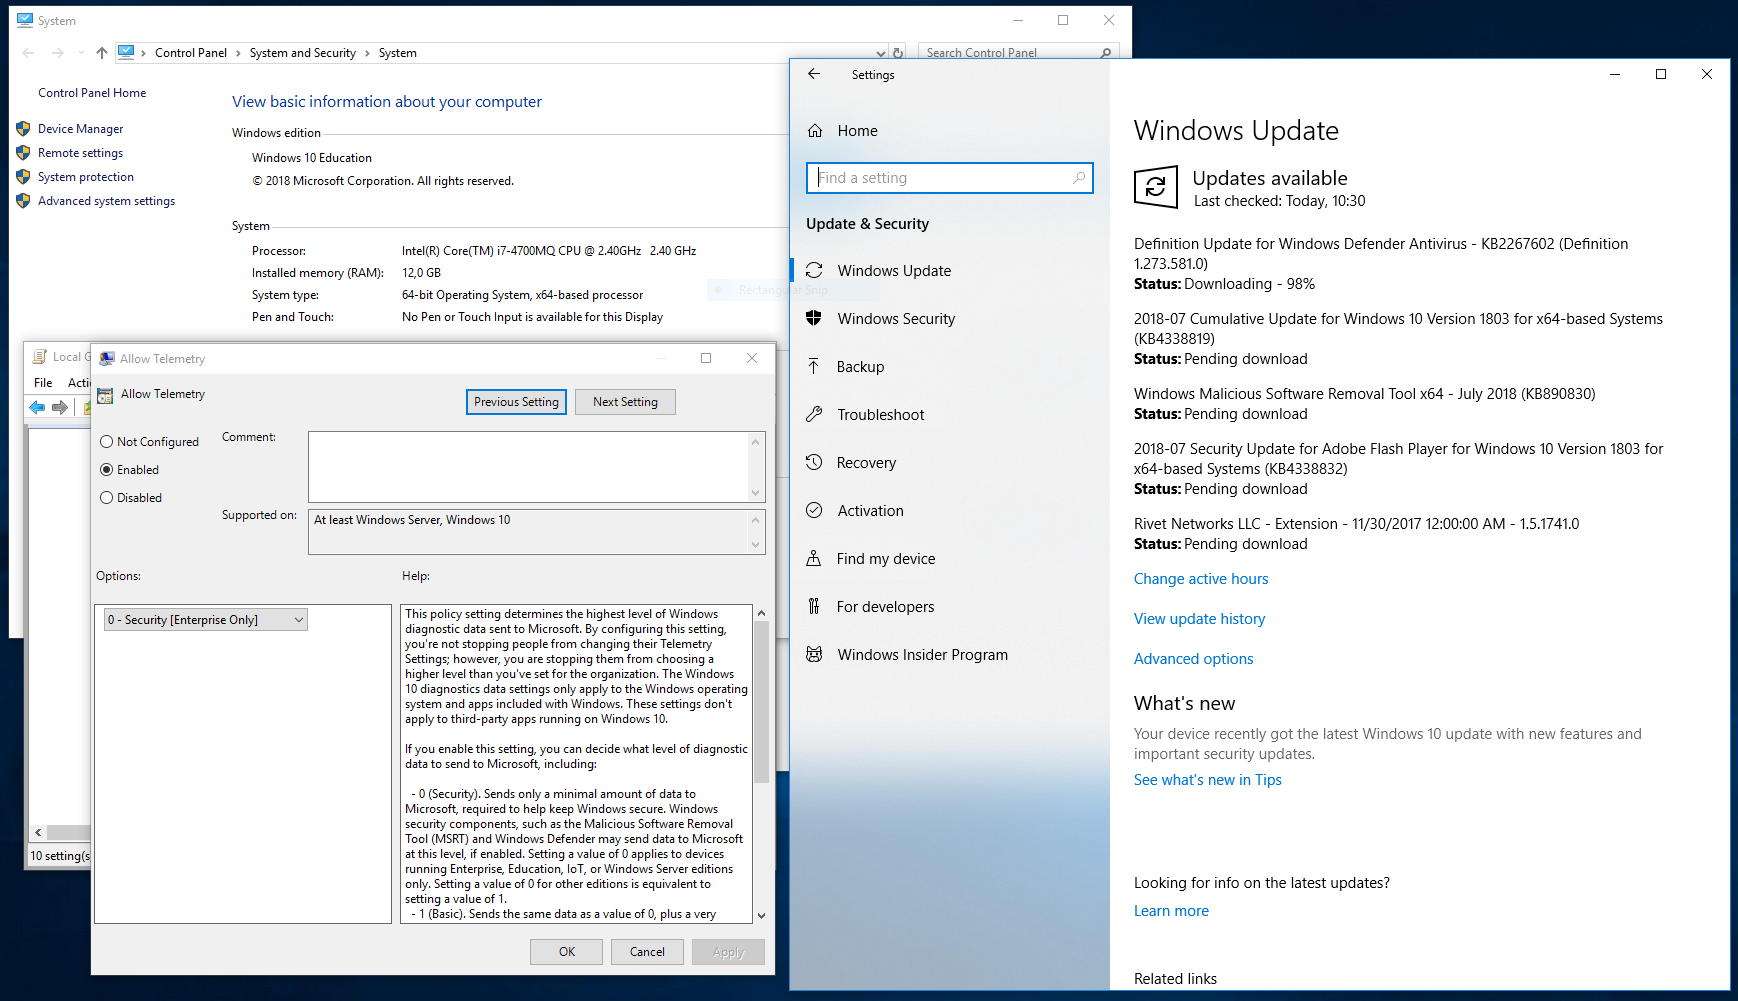Viewport: 1738px width, 1001px height.
Task: Click the shield icon beside Remote settings
Action: pos(23,153)
